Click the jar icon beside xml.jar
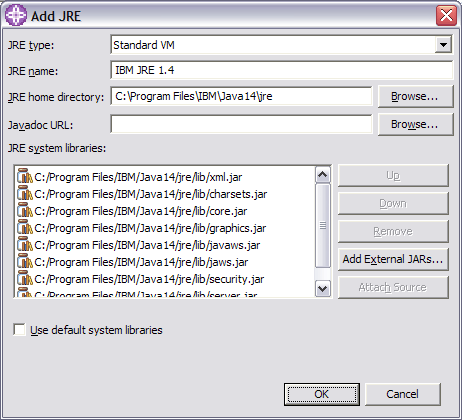The height and width of the screenshot is (420, 462). click(25, 176)
